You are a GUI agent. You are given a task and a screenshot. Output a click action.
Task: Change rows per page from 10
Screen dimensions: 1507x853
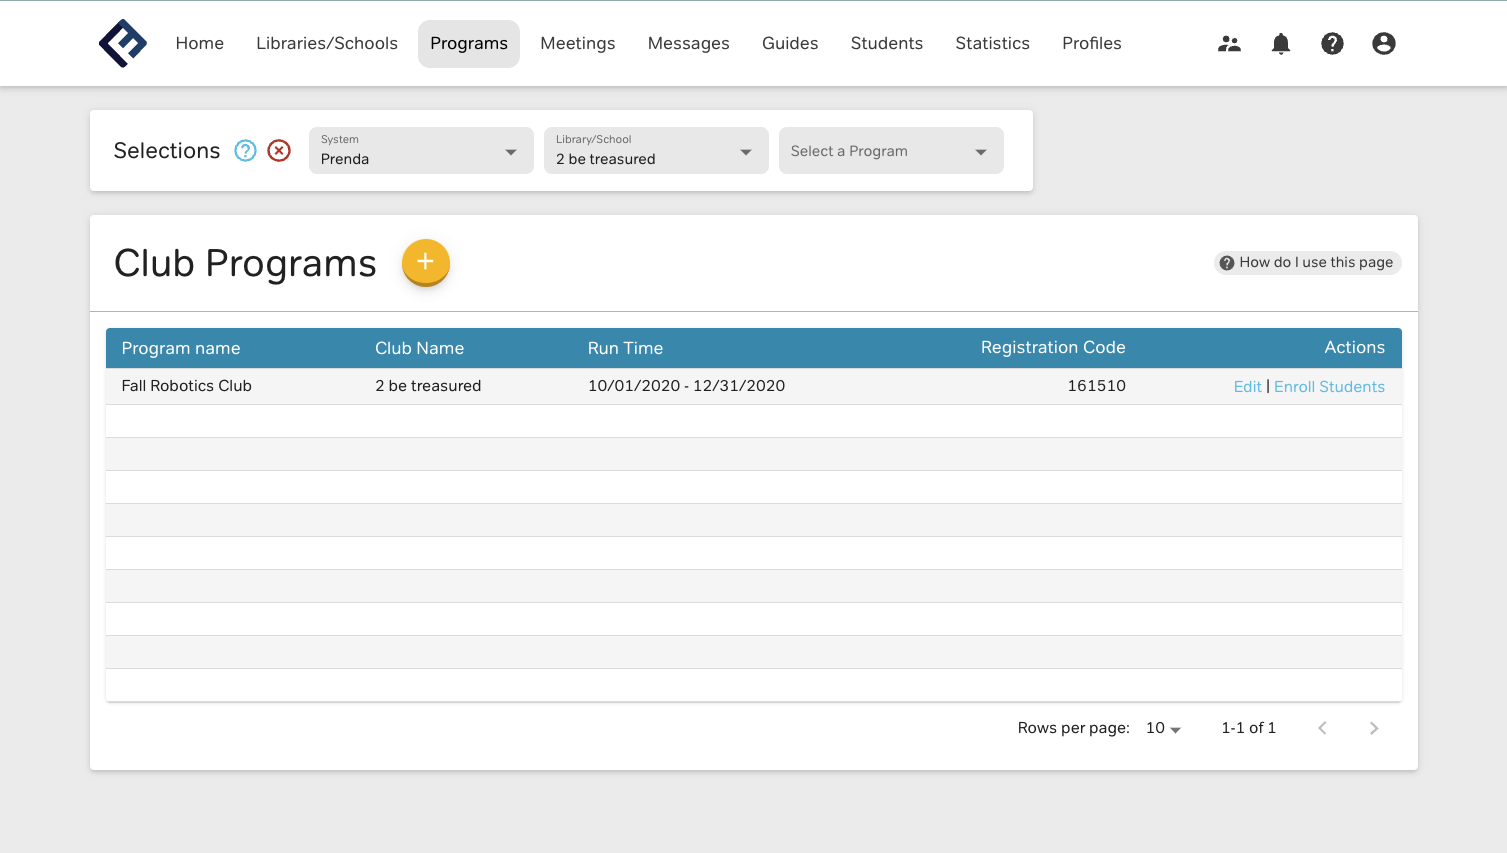pyautogui.click(x=1164, y=728)
